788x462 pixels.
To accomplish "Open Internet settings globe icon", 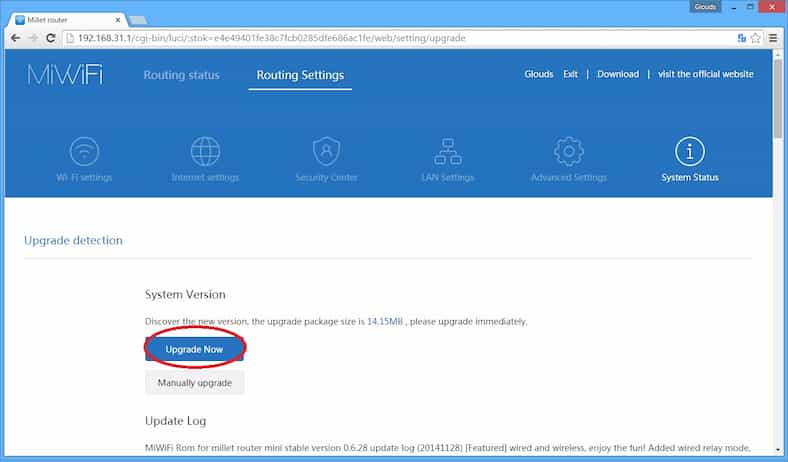I will (x=205, y=152).
